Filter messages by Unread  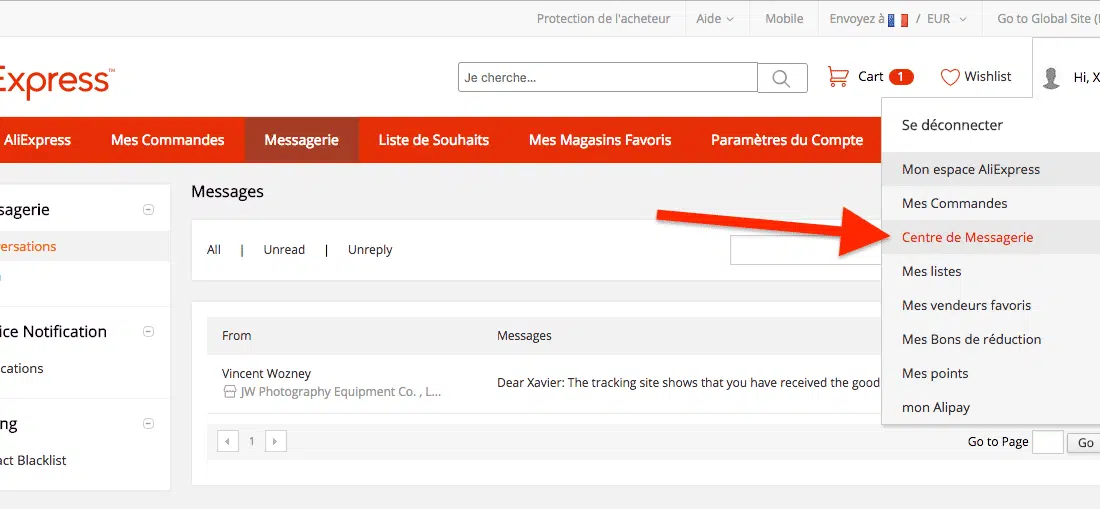(x=284, y=250)
